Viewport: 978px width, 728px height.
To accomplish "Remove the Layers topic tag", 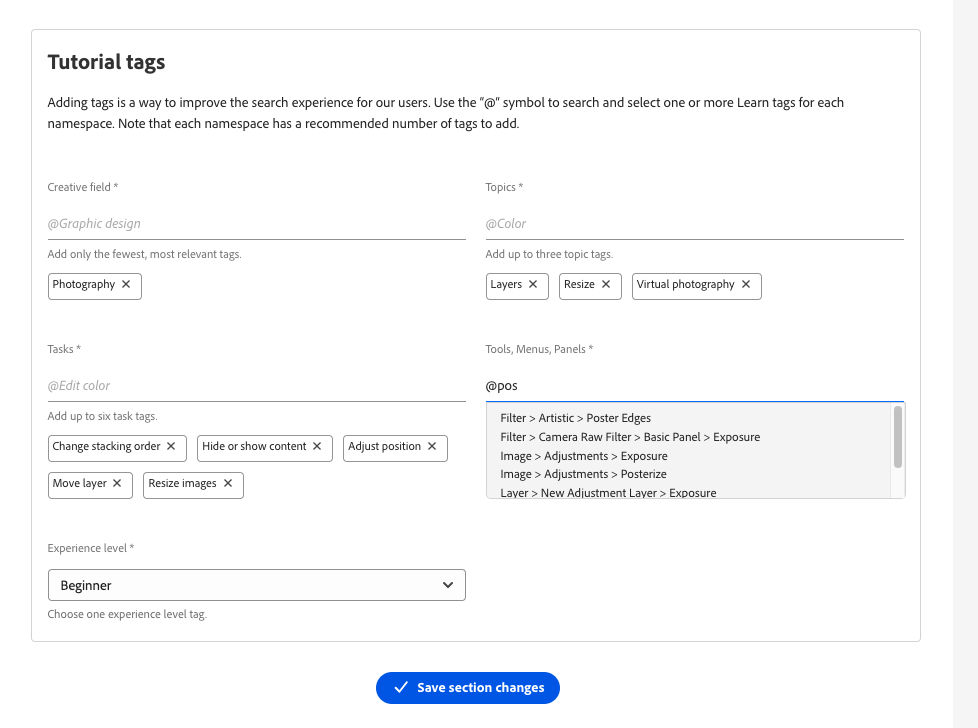I will tap(533, 285).
